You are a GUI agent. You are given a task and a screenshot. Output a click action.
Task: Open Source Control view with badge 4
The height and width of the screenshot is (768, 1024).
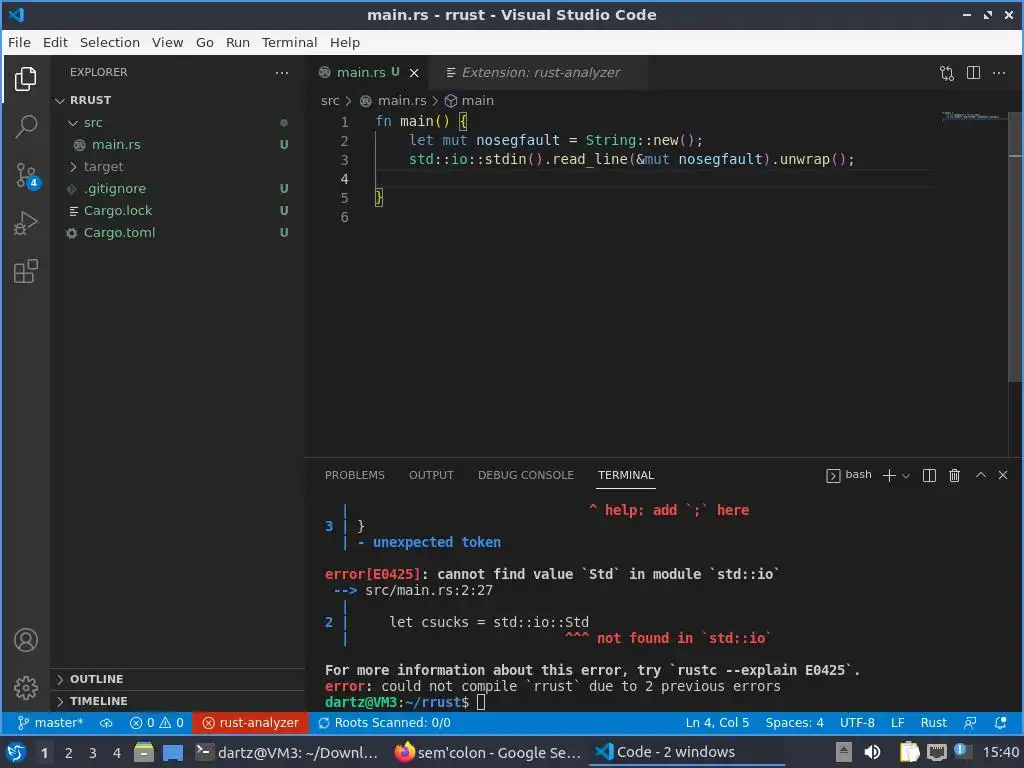27,175
